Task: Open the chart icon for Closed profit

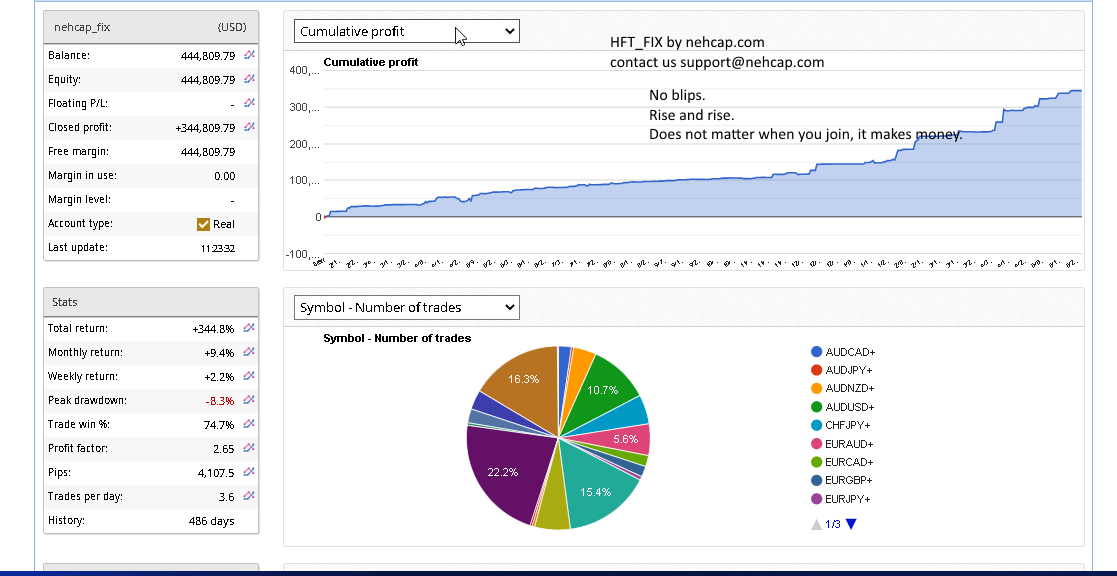Action: click(250, 127)
